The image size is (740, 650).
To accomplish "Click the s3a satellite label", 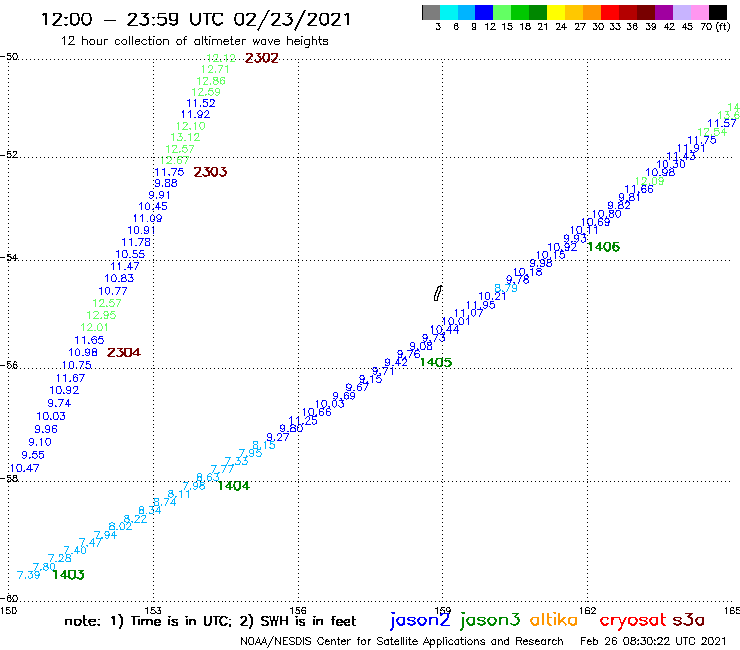I will 689,620.
